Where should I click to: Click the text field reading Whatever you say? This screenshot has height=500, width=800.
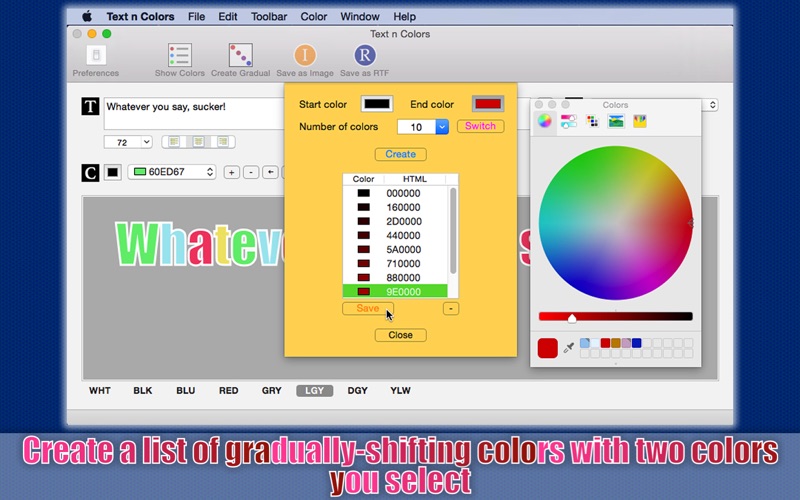[194, 113]
